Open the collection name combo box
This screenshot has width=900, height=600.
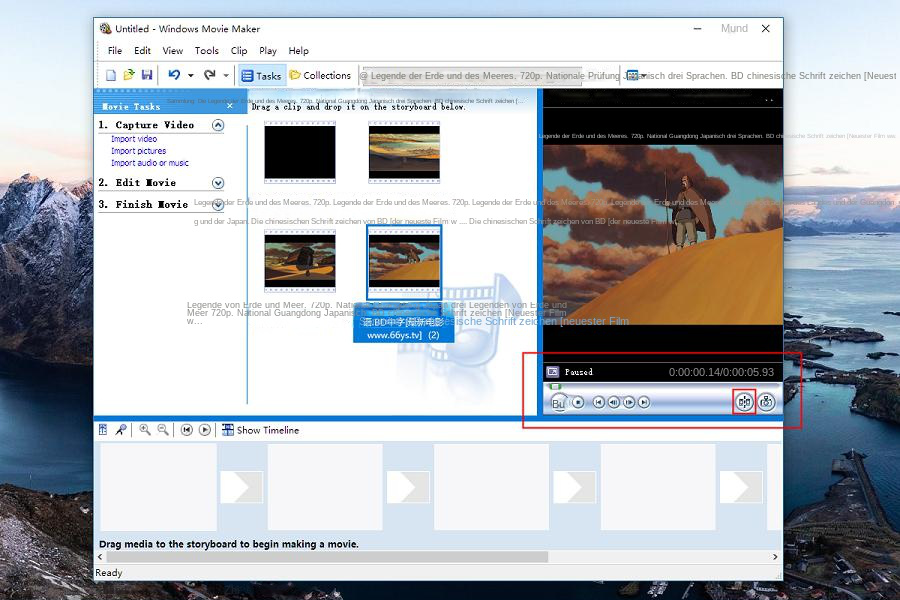472,76
